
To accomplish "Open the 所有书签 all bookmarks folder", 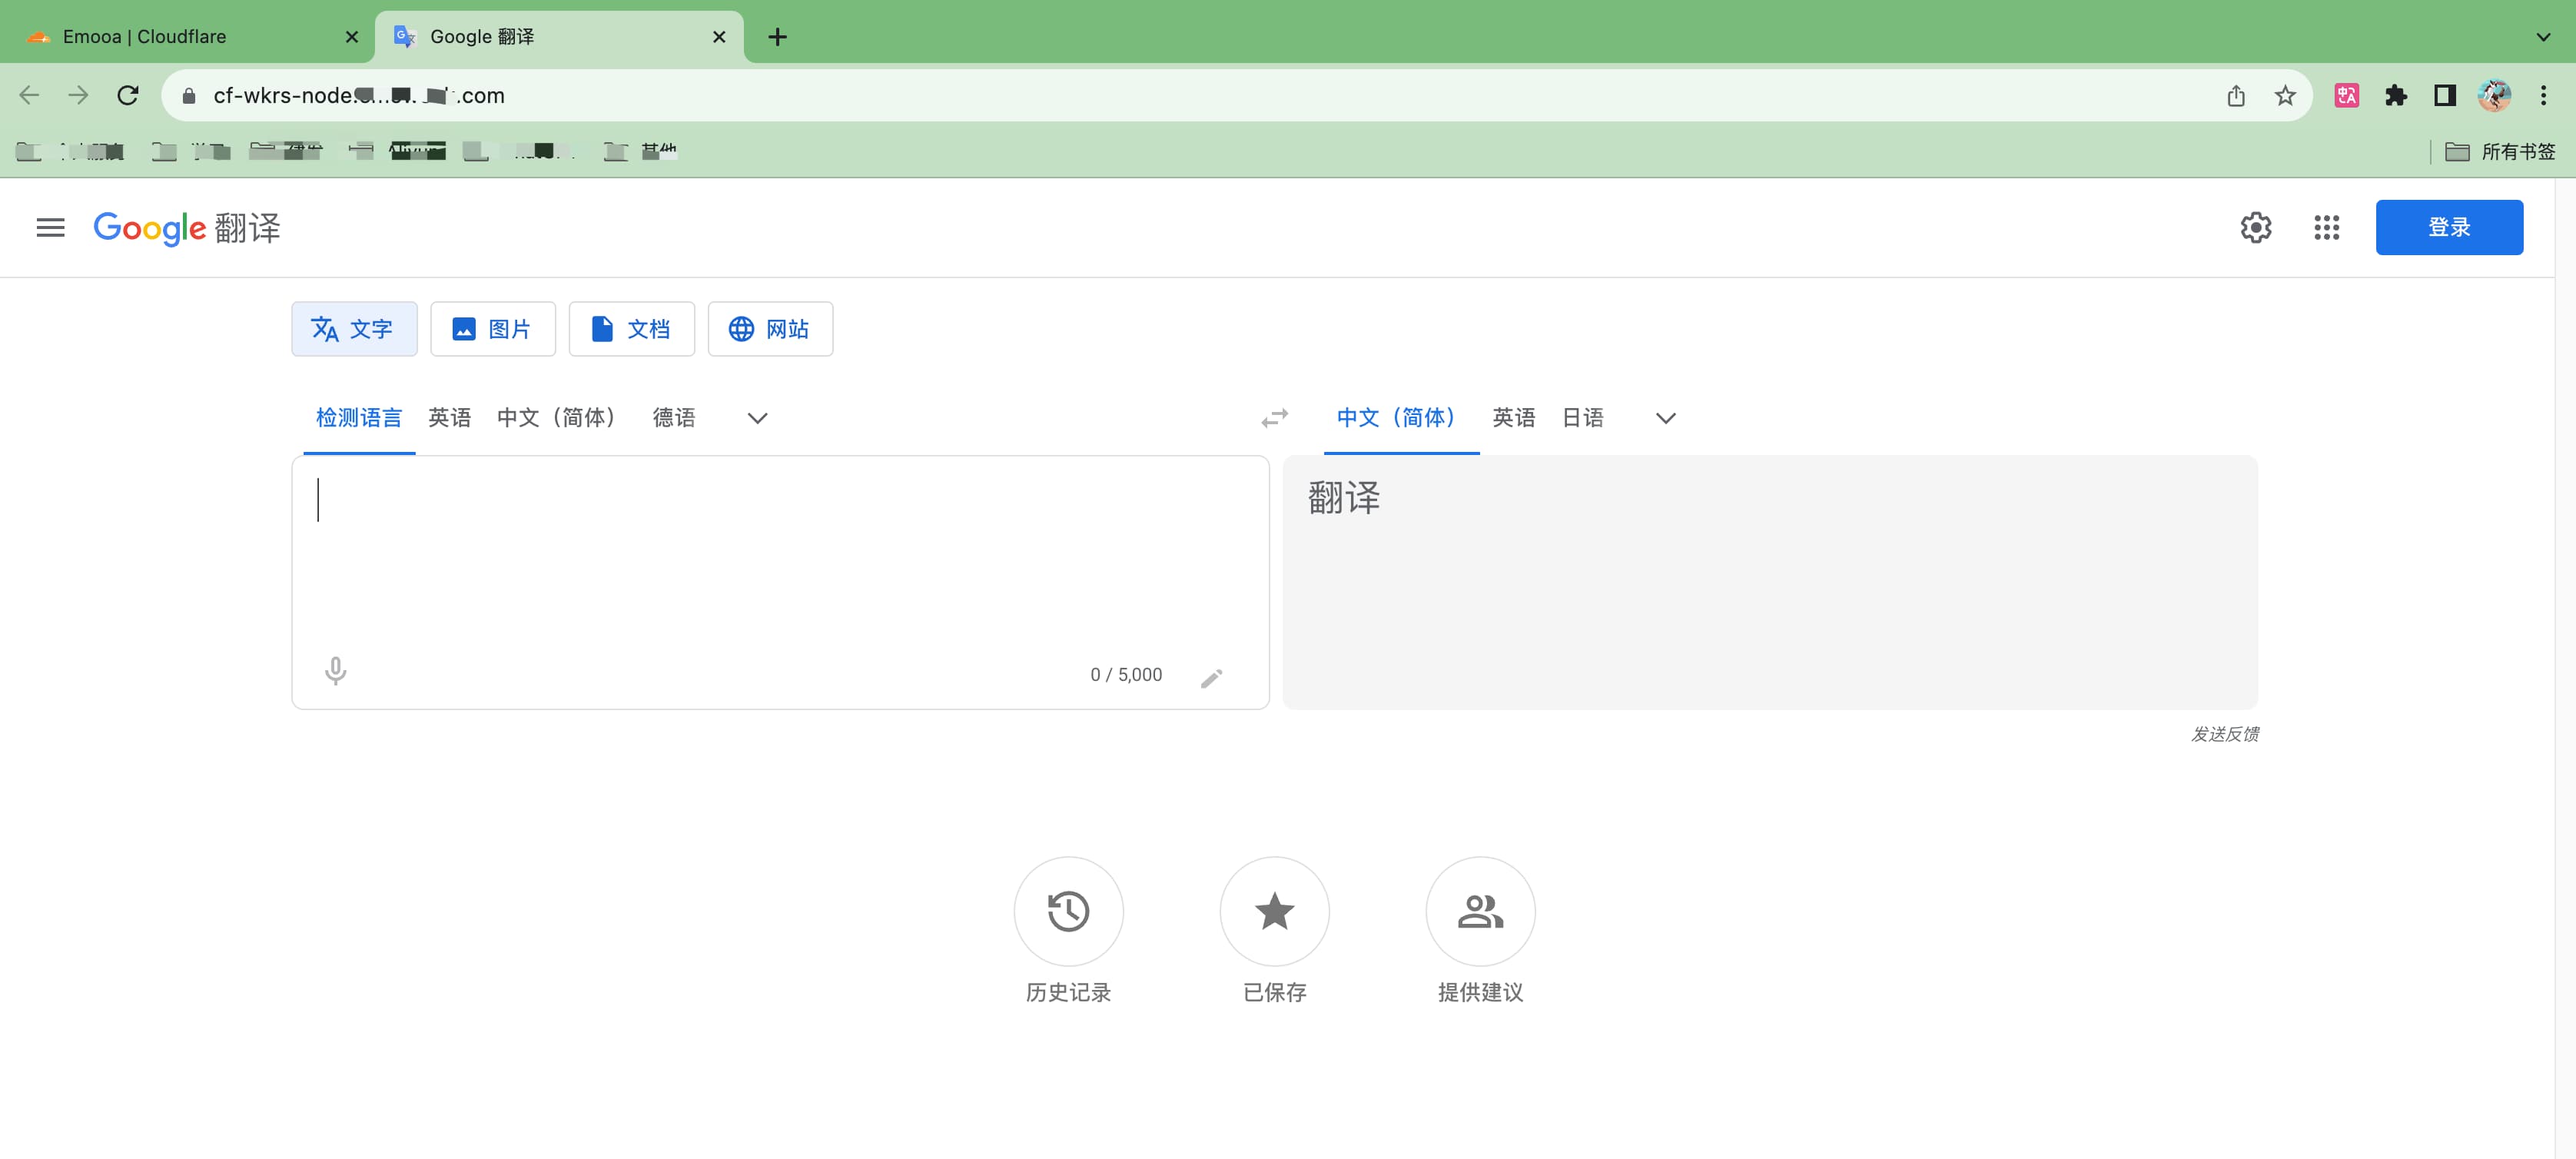I will coord(2500,151).
